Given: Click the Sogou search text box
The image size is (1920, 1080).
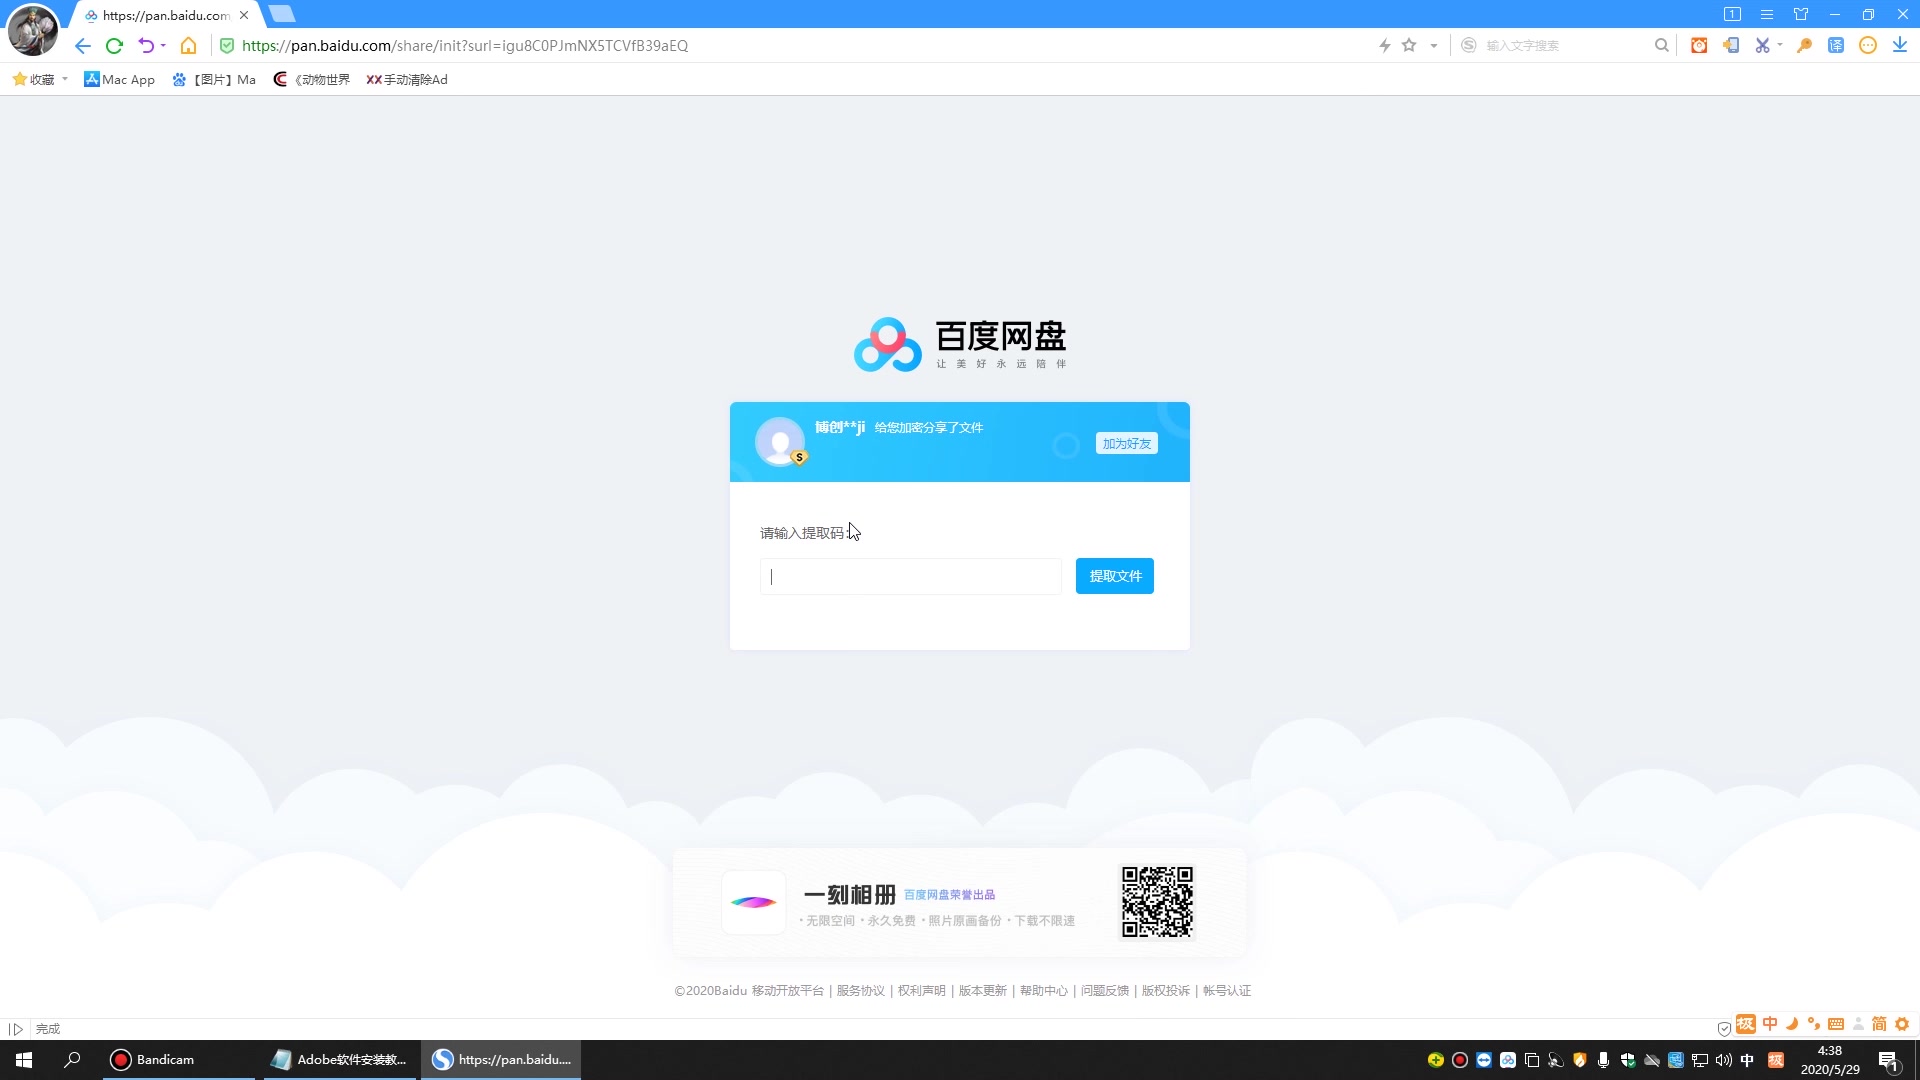Looking at the screenshot, I should click(x=1565, y=46).
